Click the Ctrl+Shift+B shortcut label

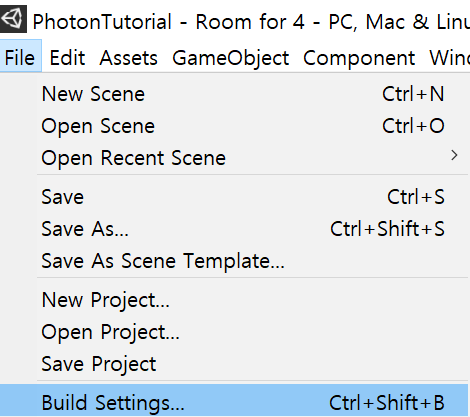click(387, 403)
